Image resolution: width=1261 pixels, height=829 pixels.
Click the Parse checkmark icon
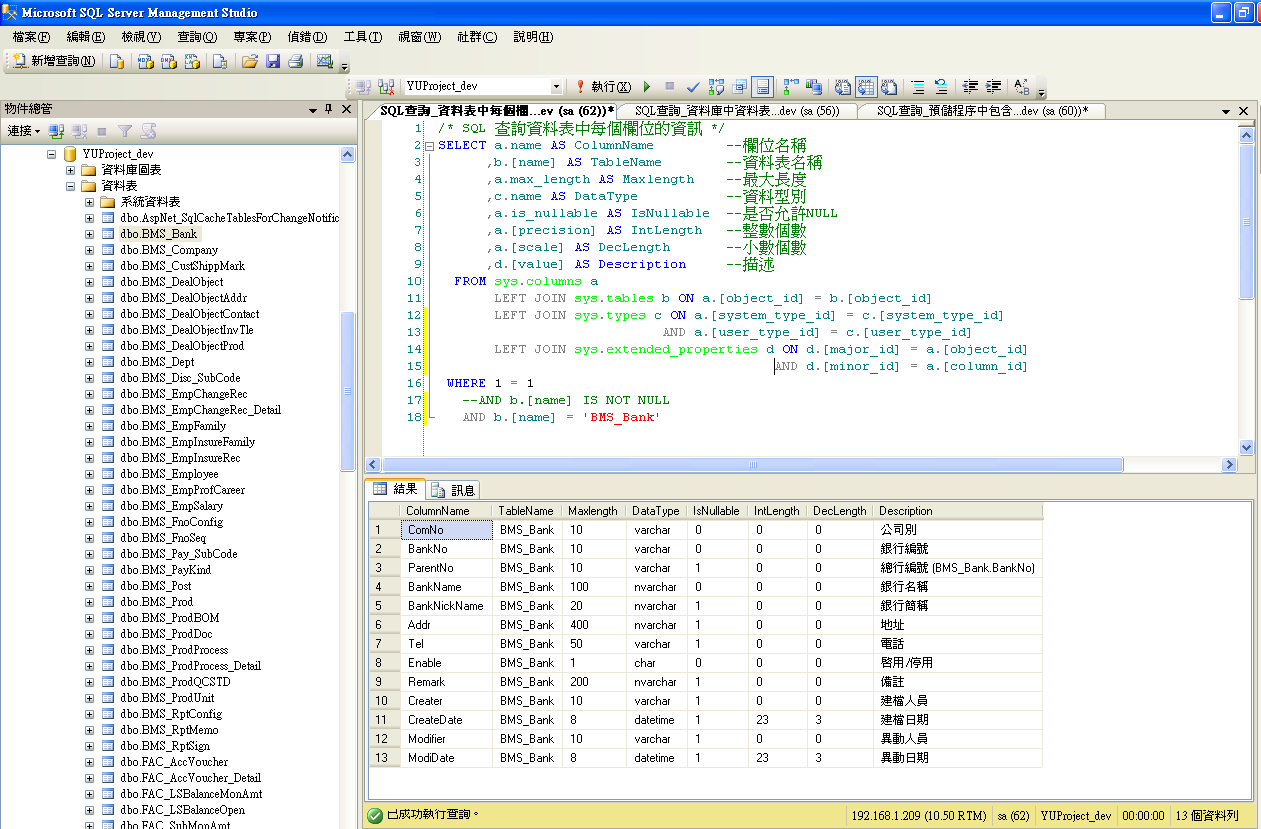point(693,87)
